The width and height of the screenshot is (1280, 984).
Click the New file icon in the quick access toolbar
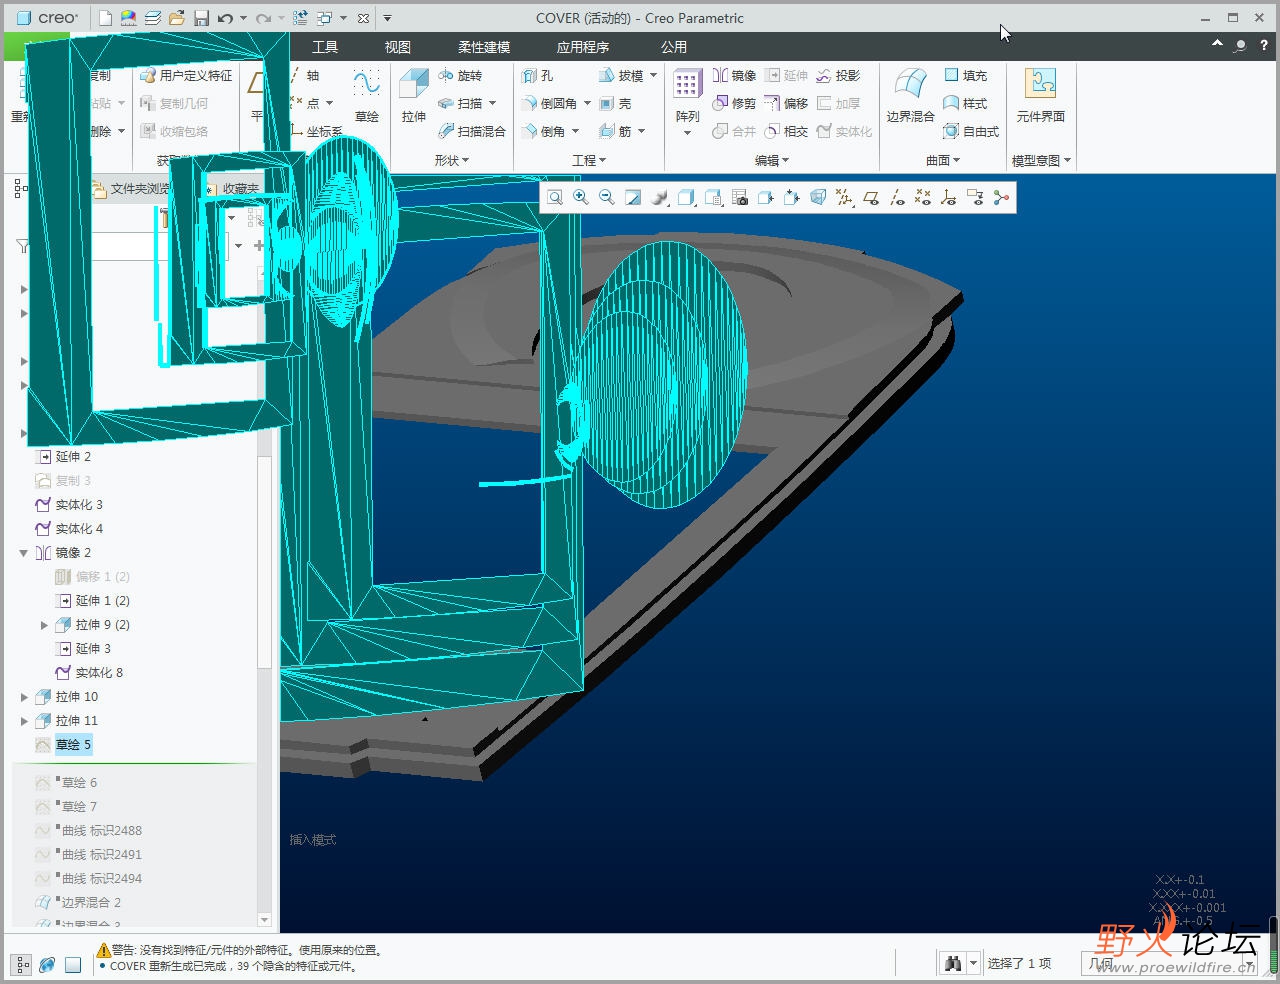coord(105,18)
